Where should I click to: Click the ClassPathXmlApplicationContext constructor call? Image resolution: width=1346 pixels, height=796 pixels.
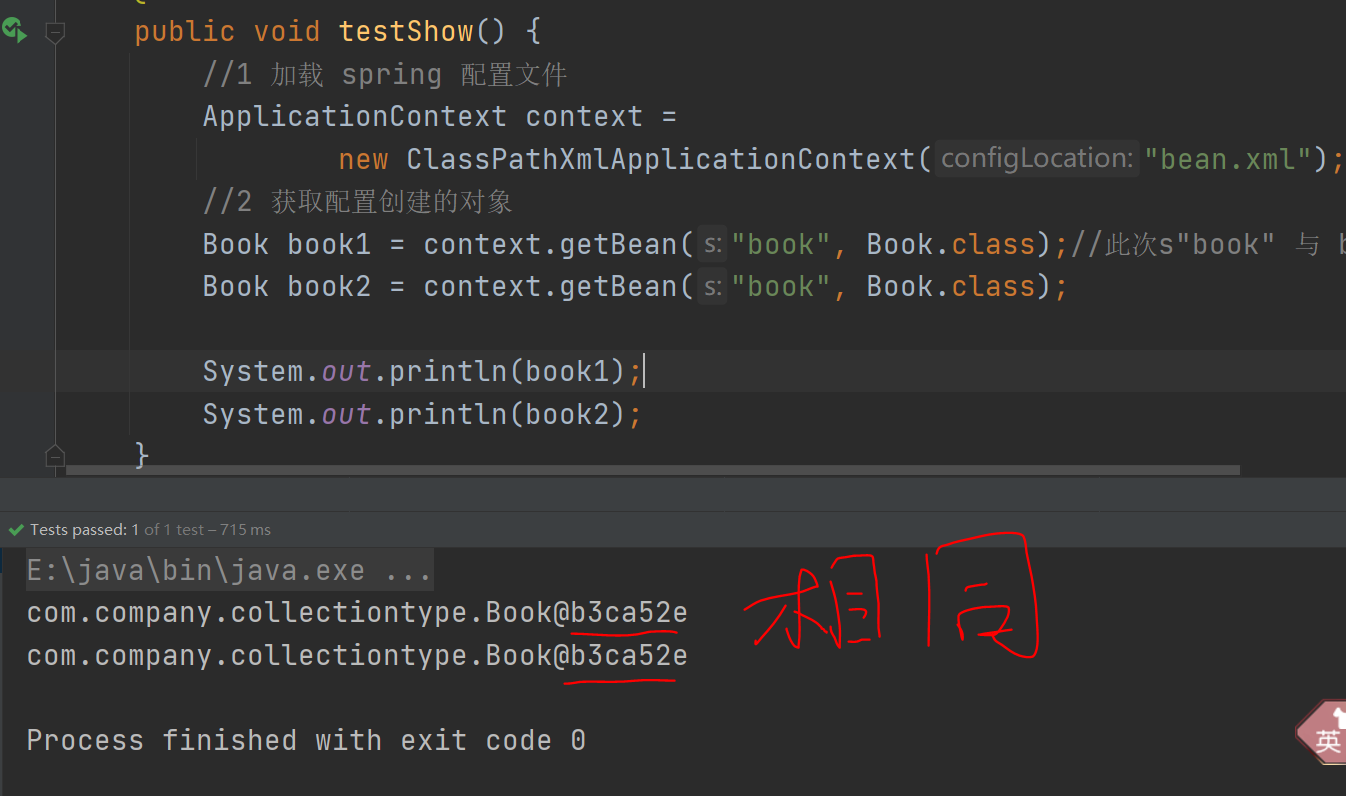661,159
